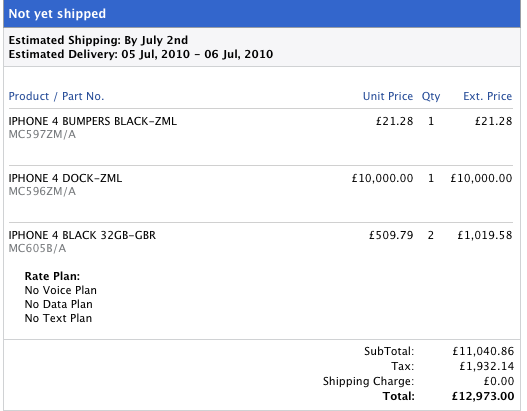
Task: Click the £10,000.00 unit price for the dock
Action: pyautogui.click(x=382, y=178)
